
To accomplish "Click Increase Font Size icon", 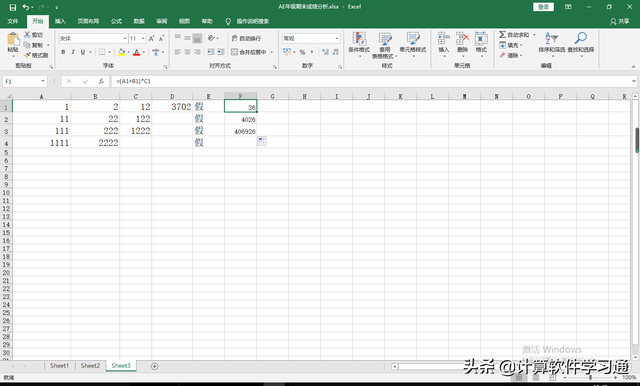I will [x=151, y=38].
